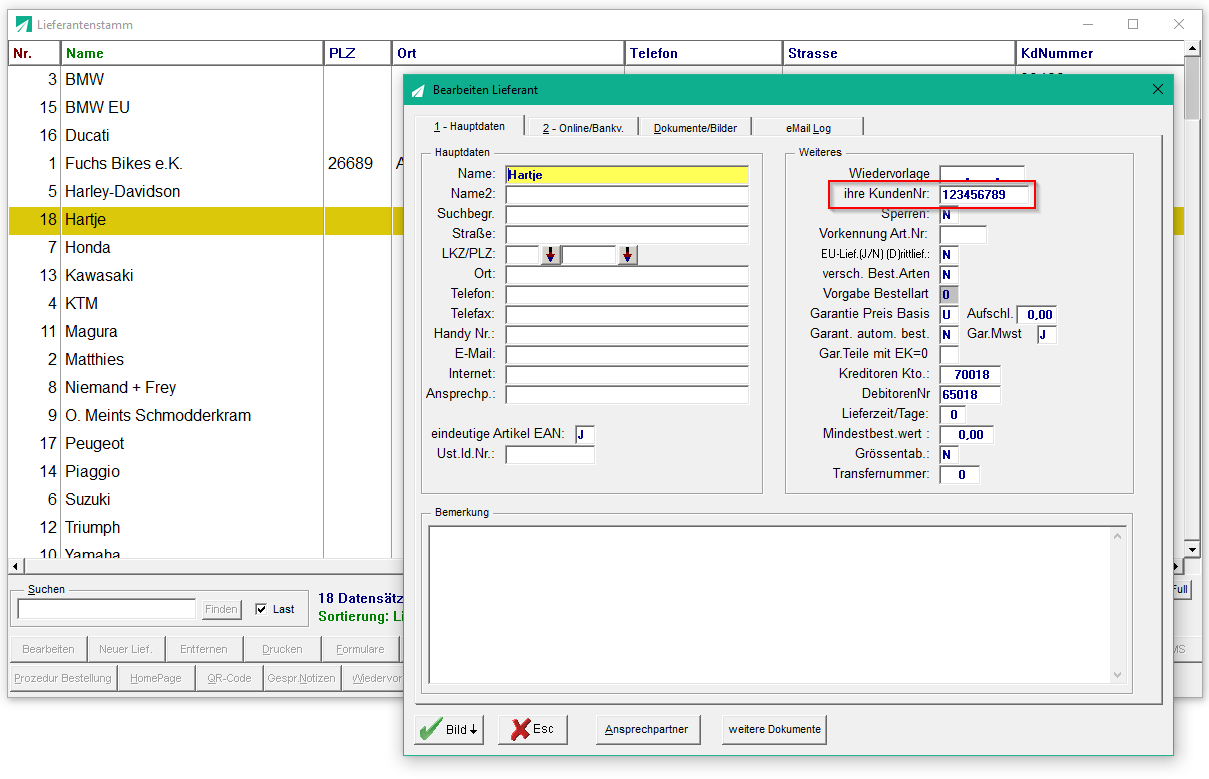This screenshot has width=1209, height=779.
Task: Click the Finden search button
Action: click(x=222, y=609)
